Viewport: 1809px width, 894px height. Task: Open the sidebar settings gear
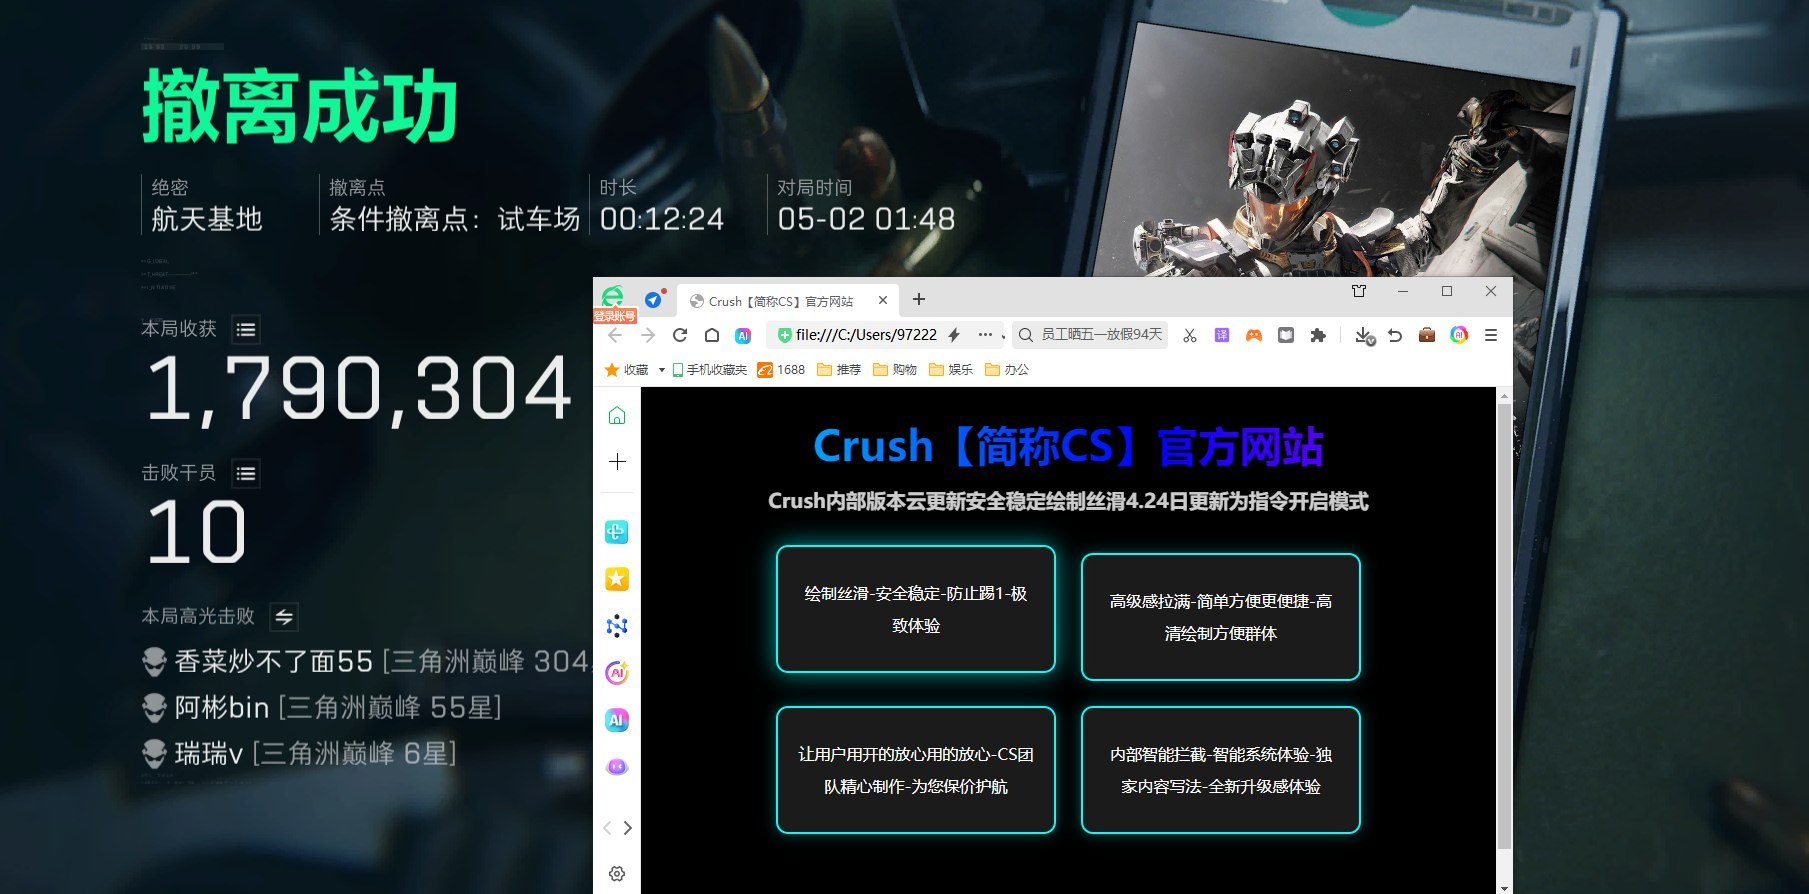pyautogui.click(x=617, y=874)
